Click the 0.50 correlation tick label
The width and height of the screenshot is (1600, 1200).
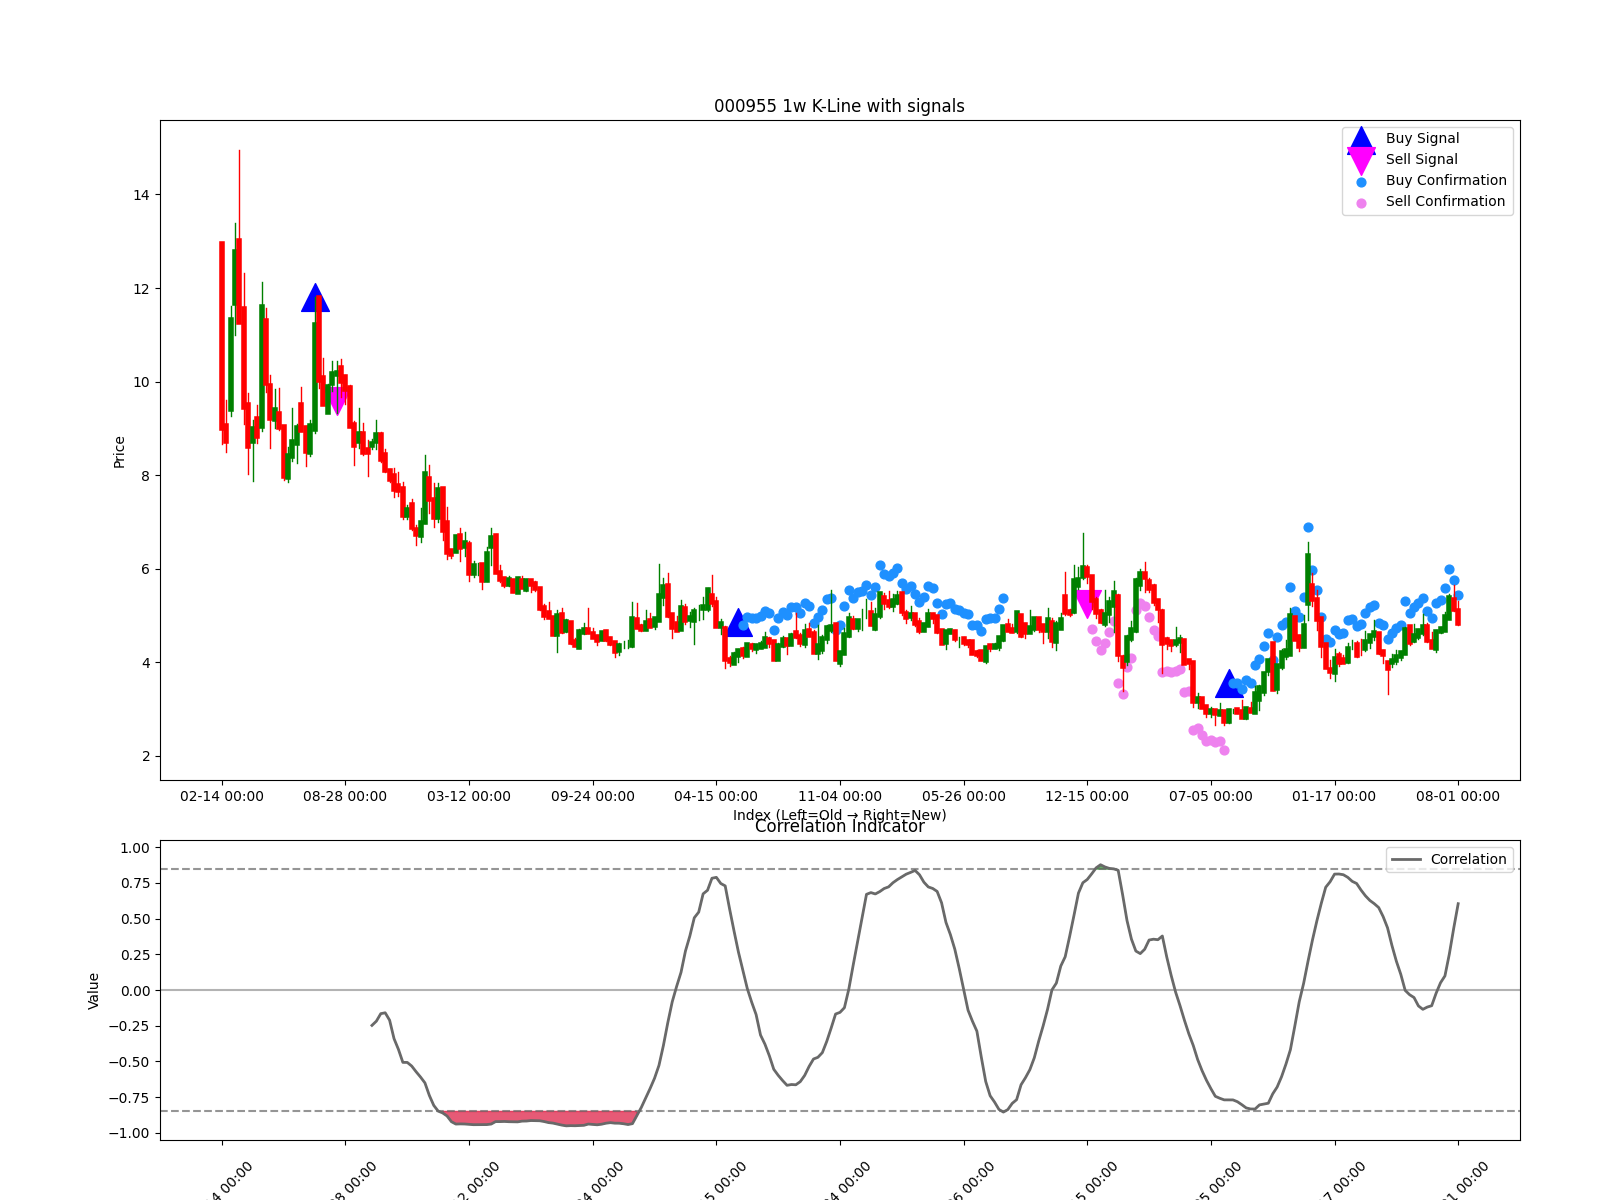click(x=134, y=919)
